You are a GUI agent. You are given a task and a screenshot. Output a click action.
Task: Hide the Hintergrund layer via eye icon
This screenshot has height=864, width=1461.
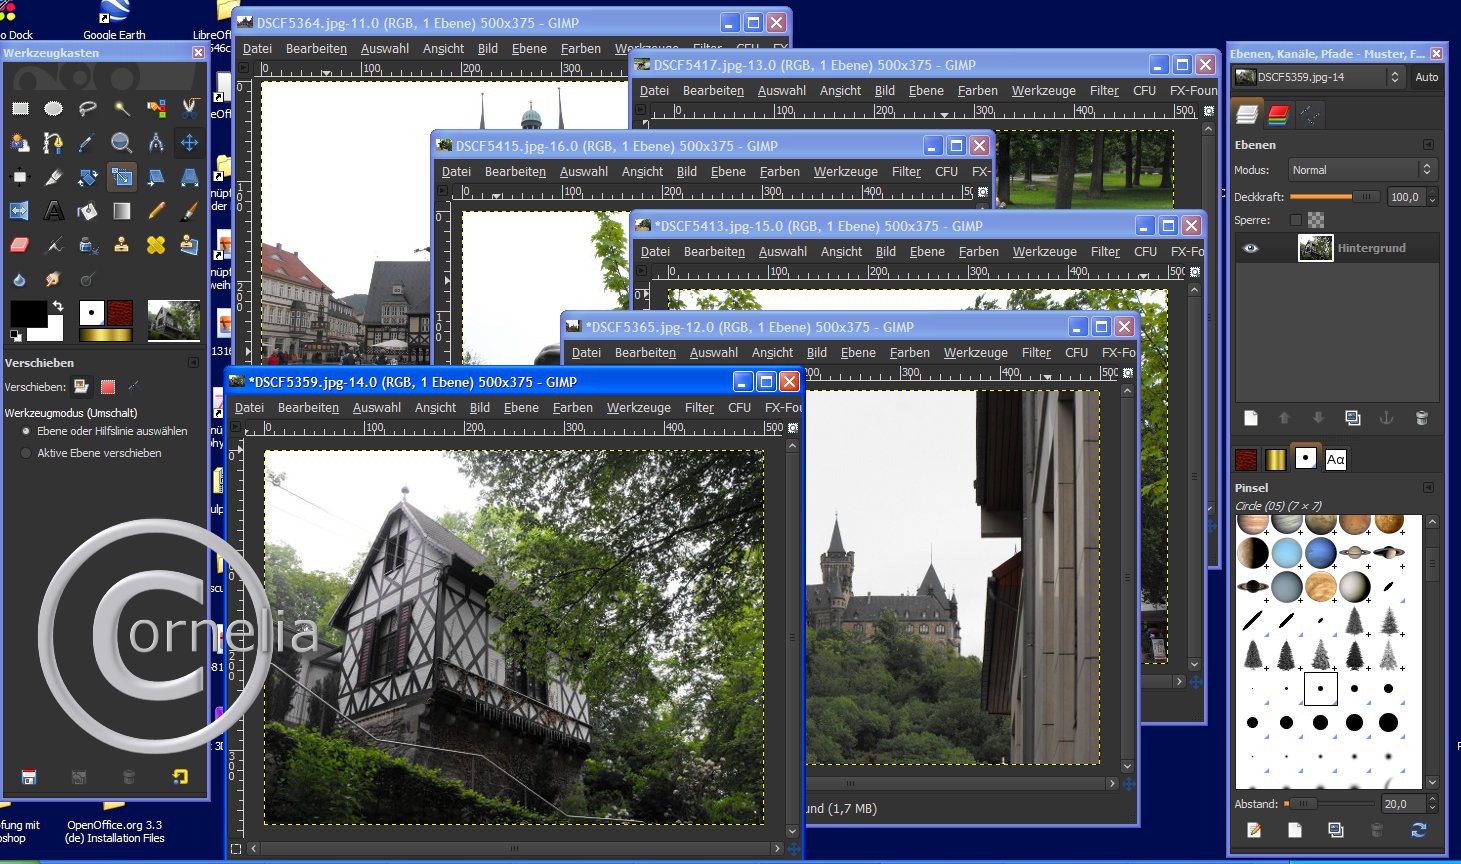(1250, 248)
